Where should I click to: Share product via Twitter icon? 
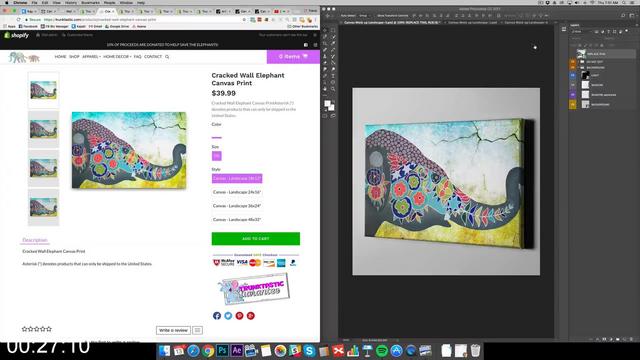pyautogui.click(x=228, y=316)
